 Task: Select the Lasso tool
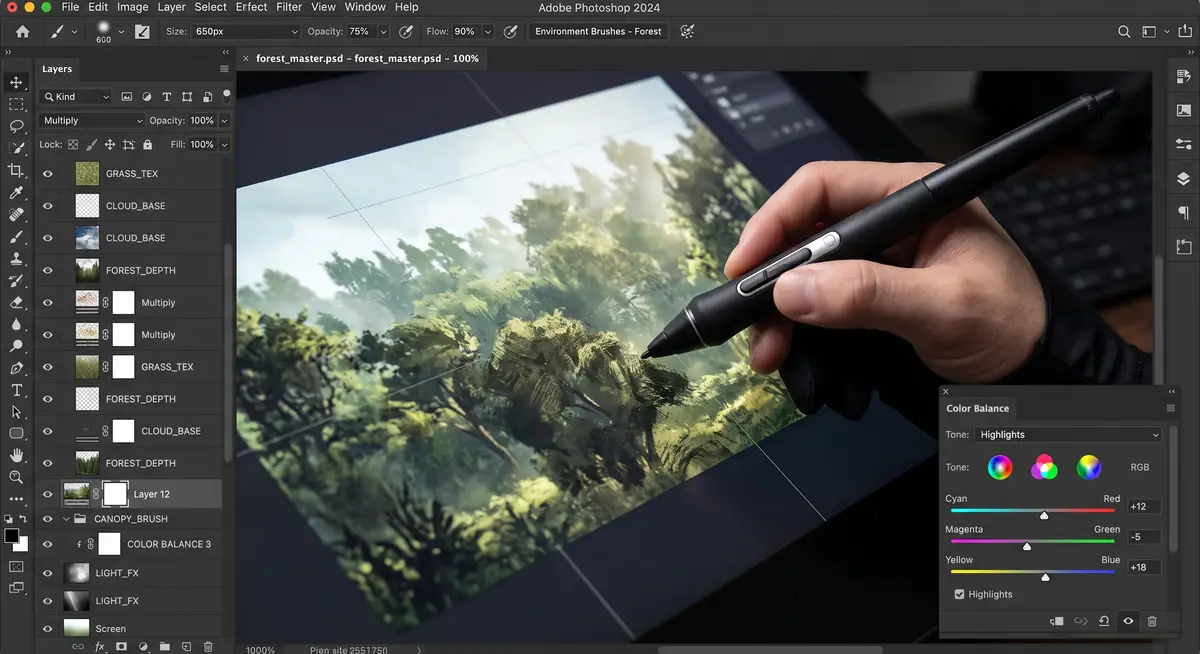tap(16, 126)
